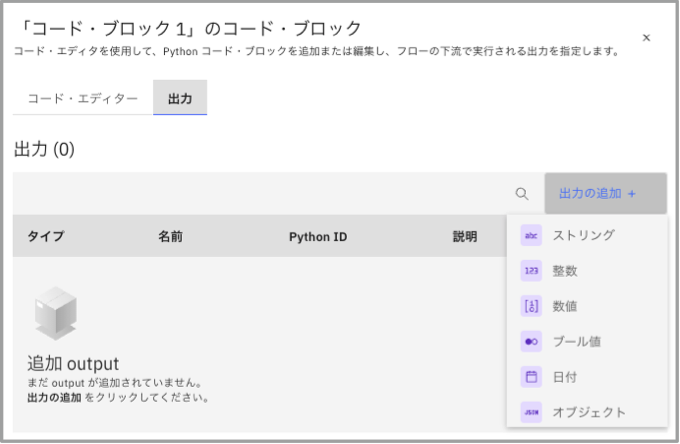This screenshot has height=444, width=680.
Task: Open the 出力の追加 + dropdown button
Action: tap(605, 193)
